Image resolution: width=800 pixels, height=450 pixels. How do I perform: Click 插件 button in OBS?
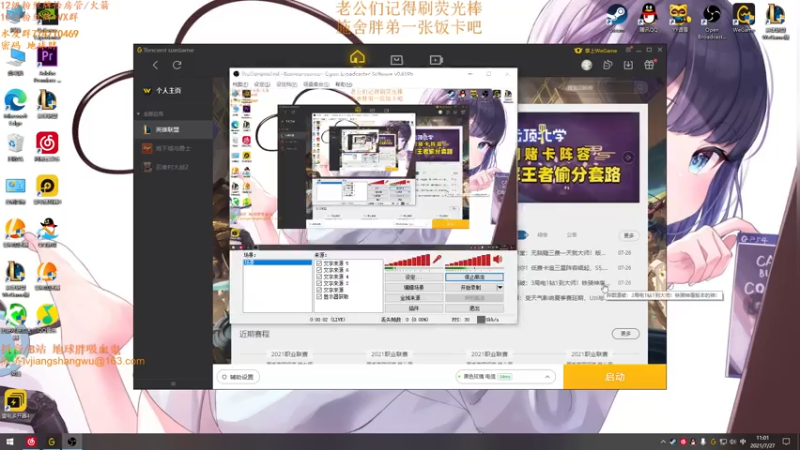[x=413, y=308]
